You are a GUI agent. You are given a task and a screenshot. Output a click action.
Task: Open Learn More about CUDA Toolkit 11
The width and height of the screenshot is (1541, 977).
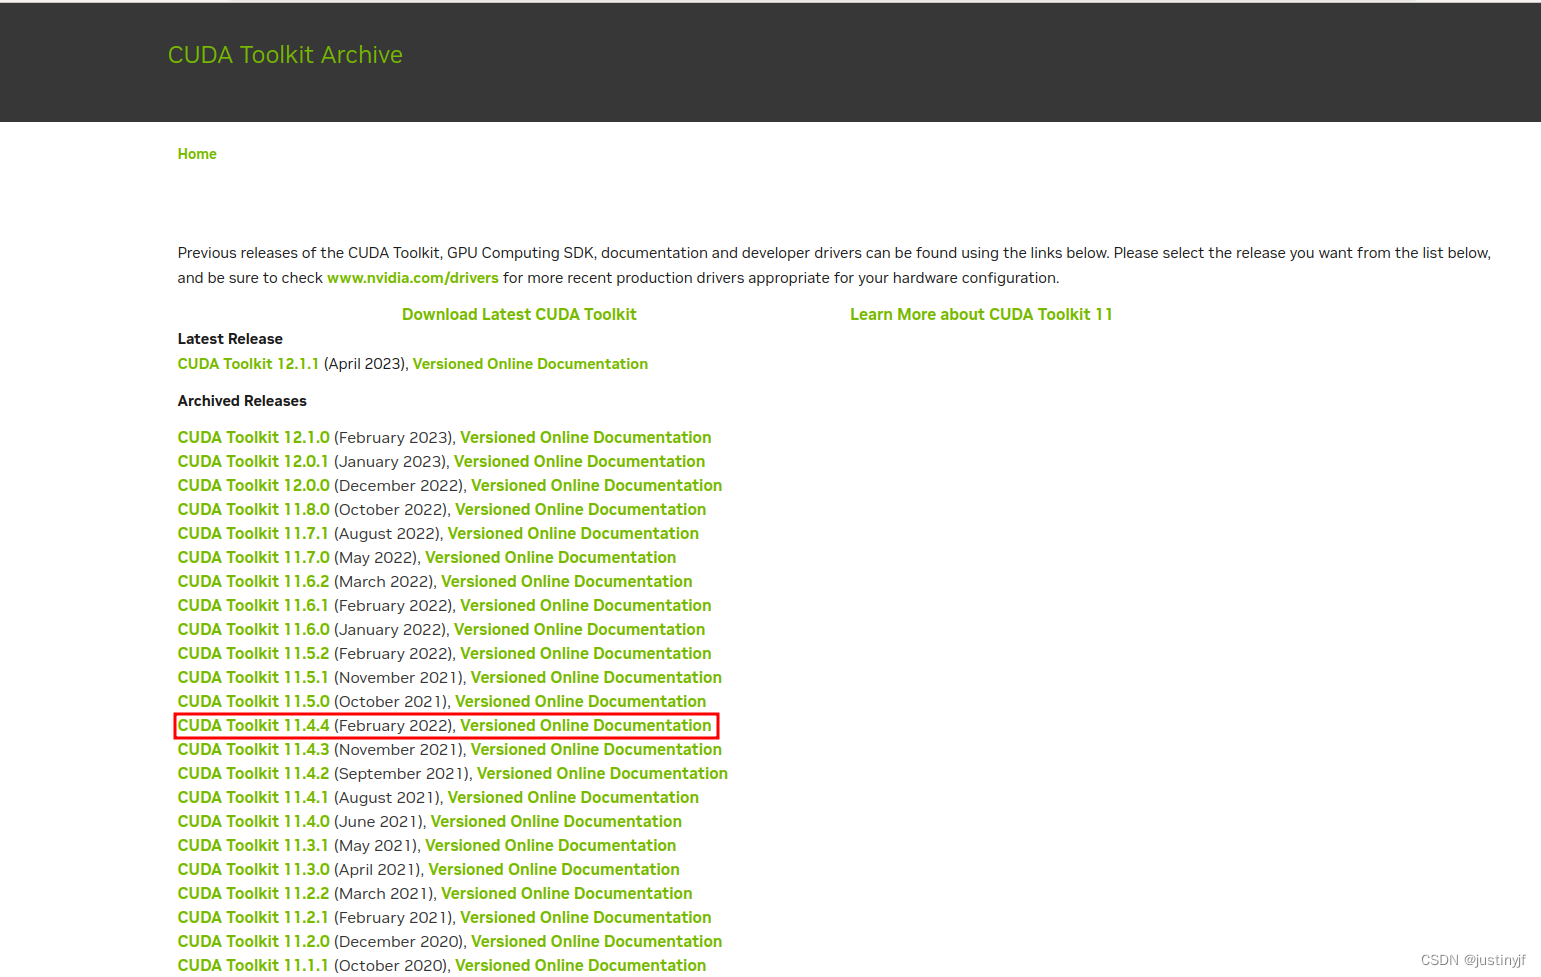click(981, 314)
